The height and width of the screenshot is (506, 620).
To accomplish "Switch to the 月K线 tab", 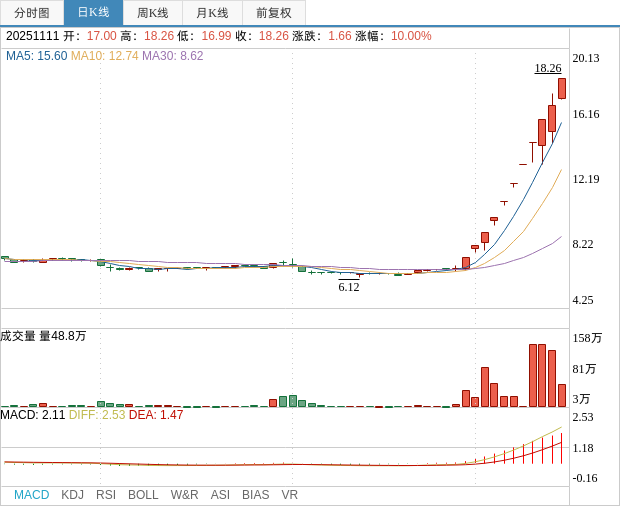I will point(212,13).
